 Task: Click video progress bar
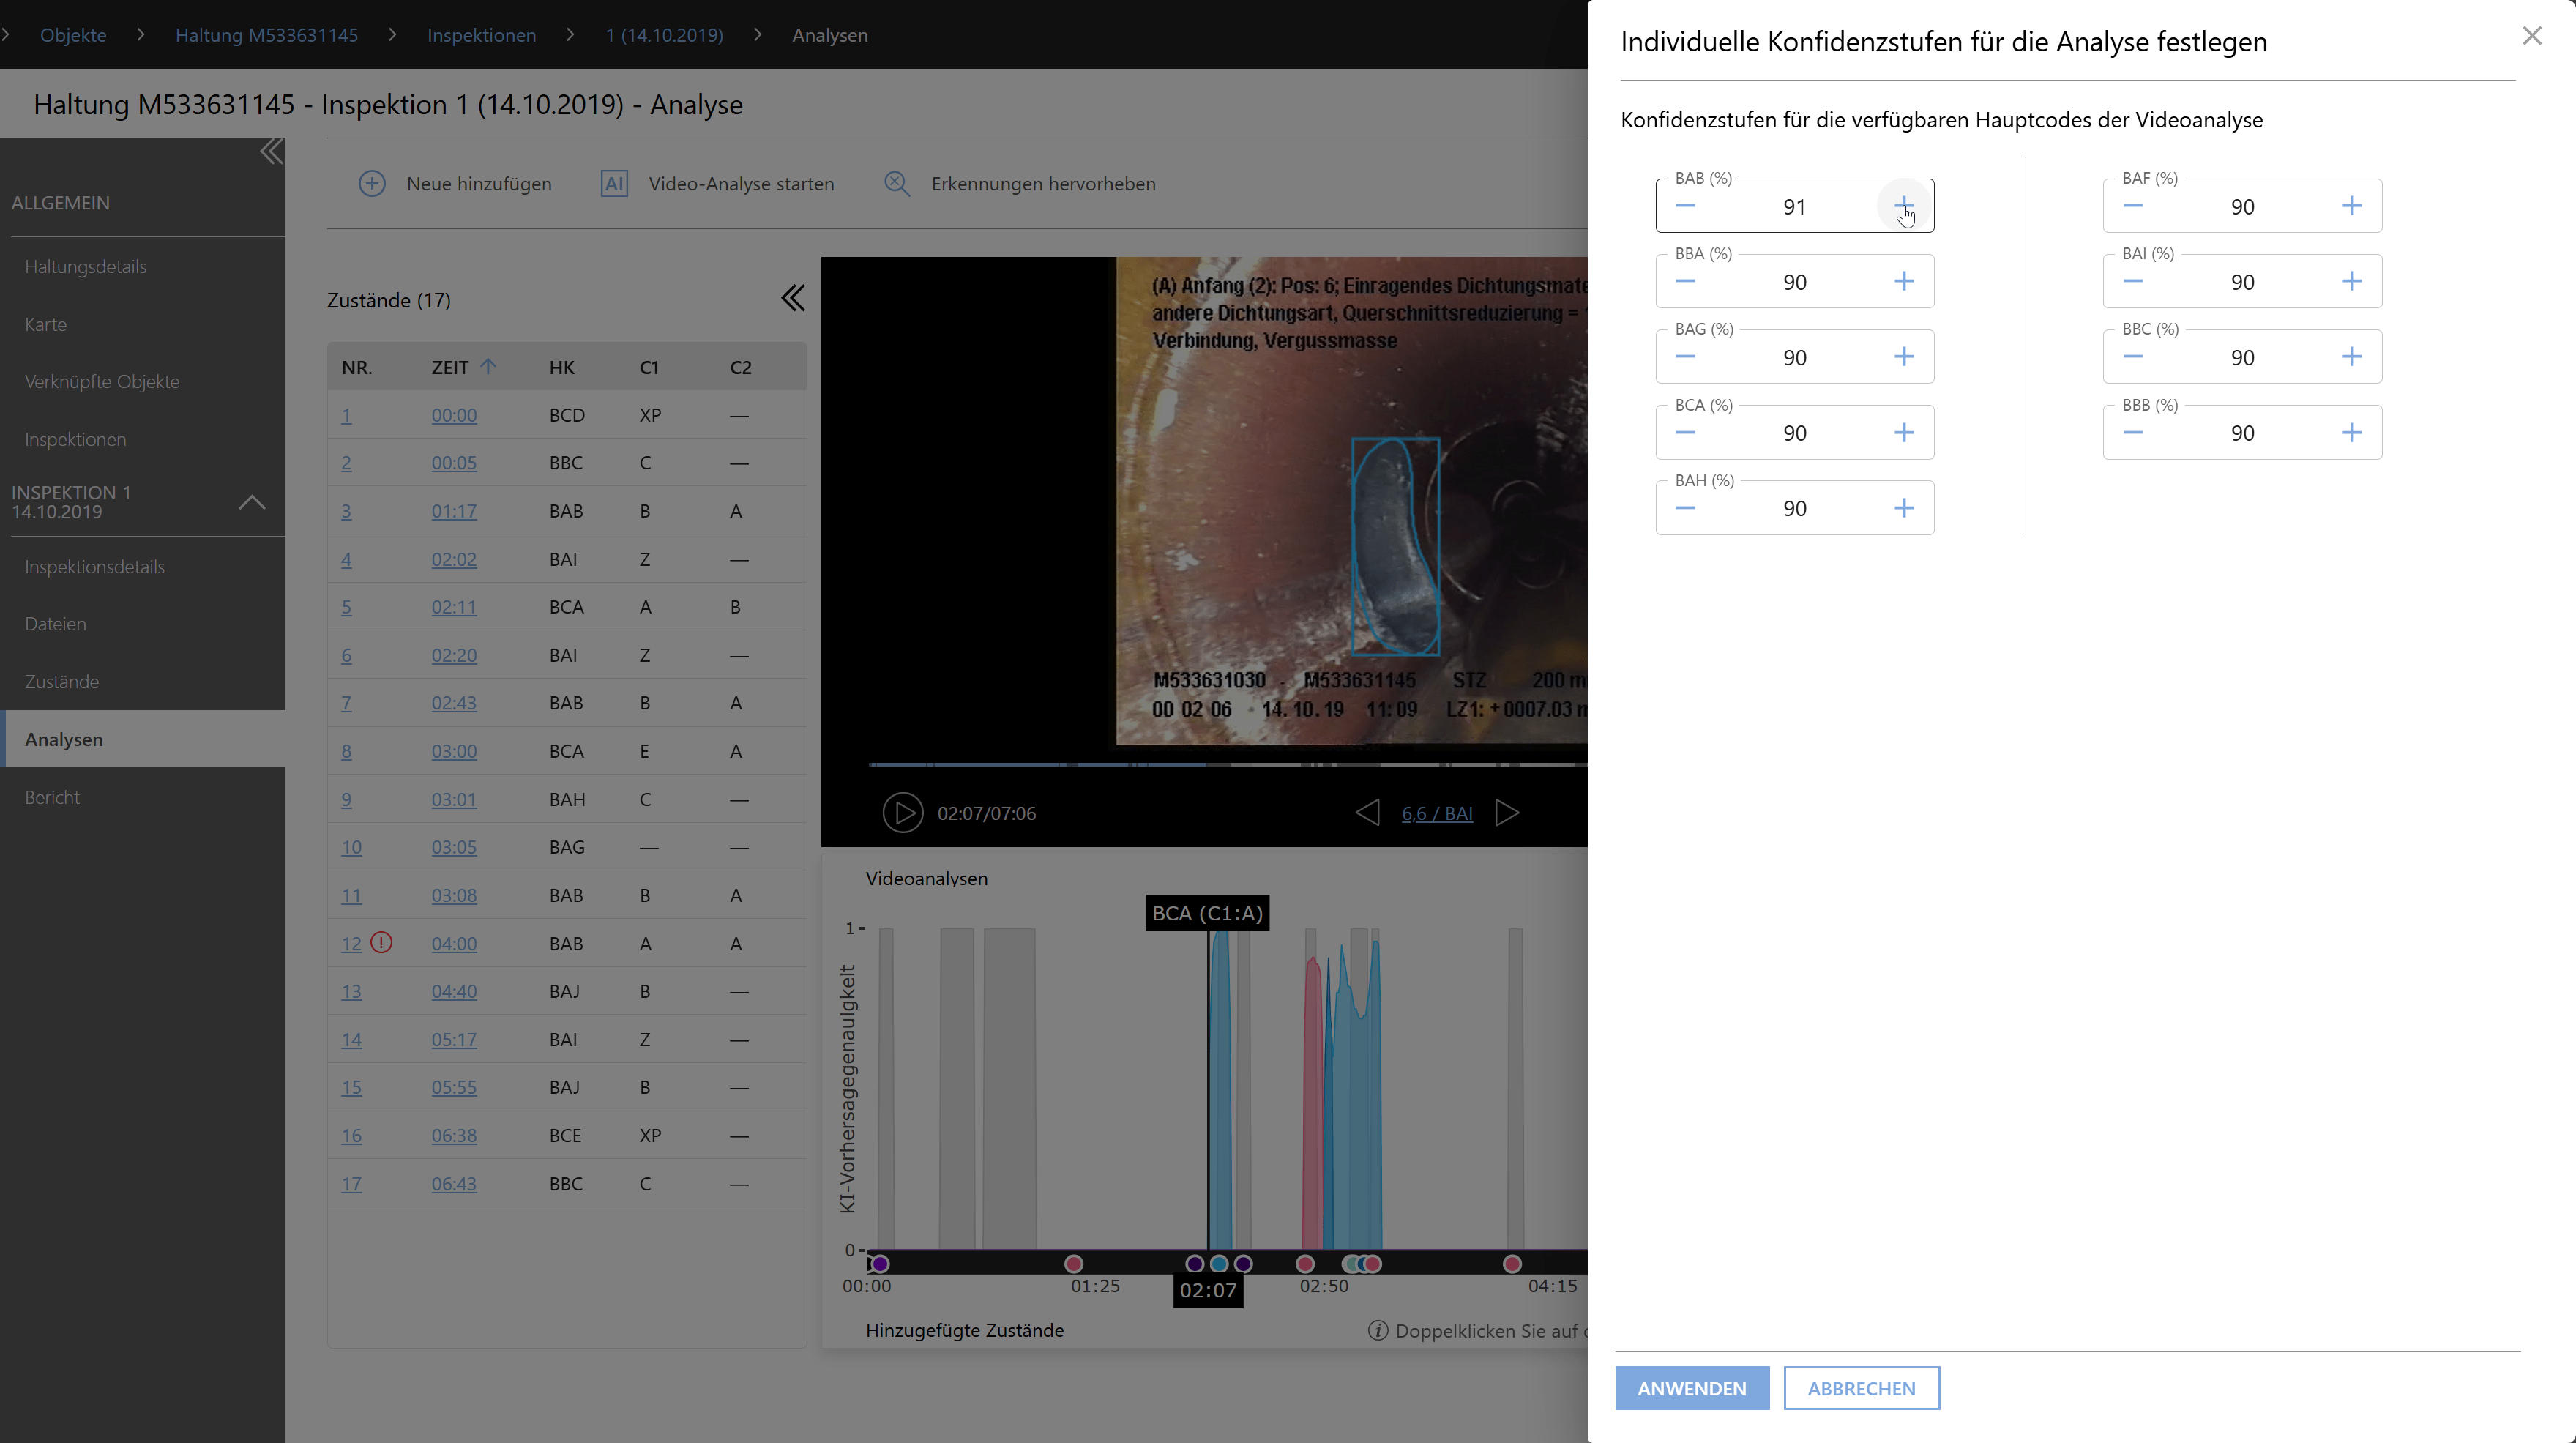coord(1228,764)
